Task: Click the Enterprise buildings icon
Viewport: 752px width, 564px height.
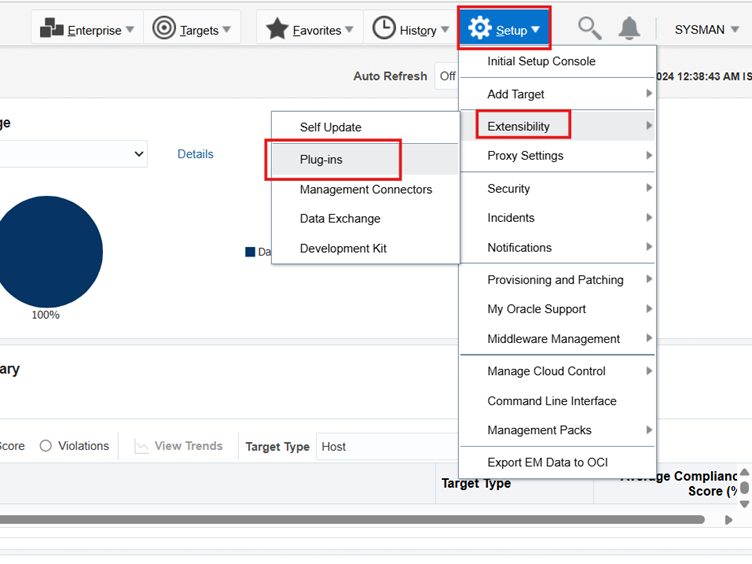Action: point(52,29)
